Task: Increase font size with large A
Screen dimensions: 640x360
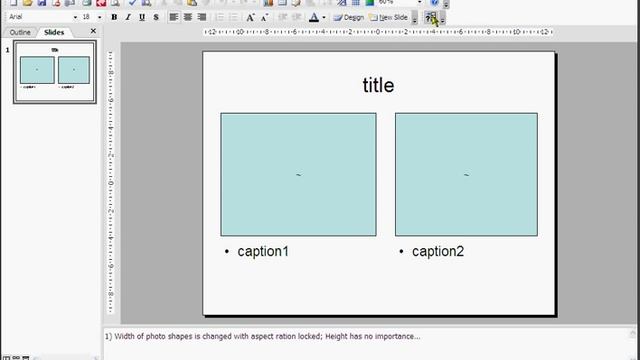Action: pos(250,17)
